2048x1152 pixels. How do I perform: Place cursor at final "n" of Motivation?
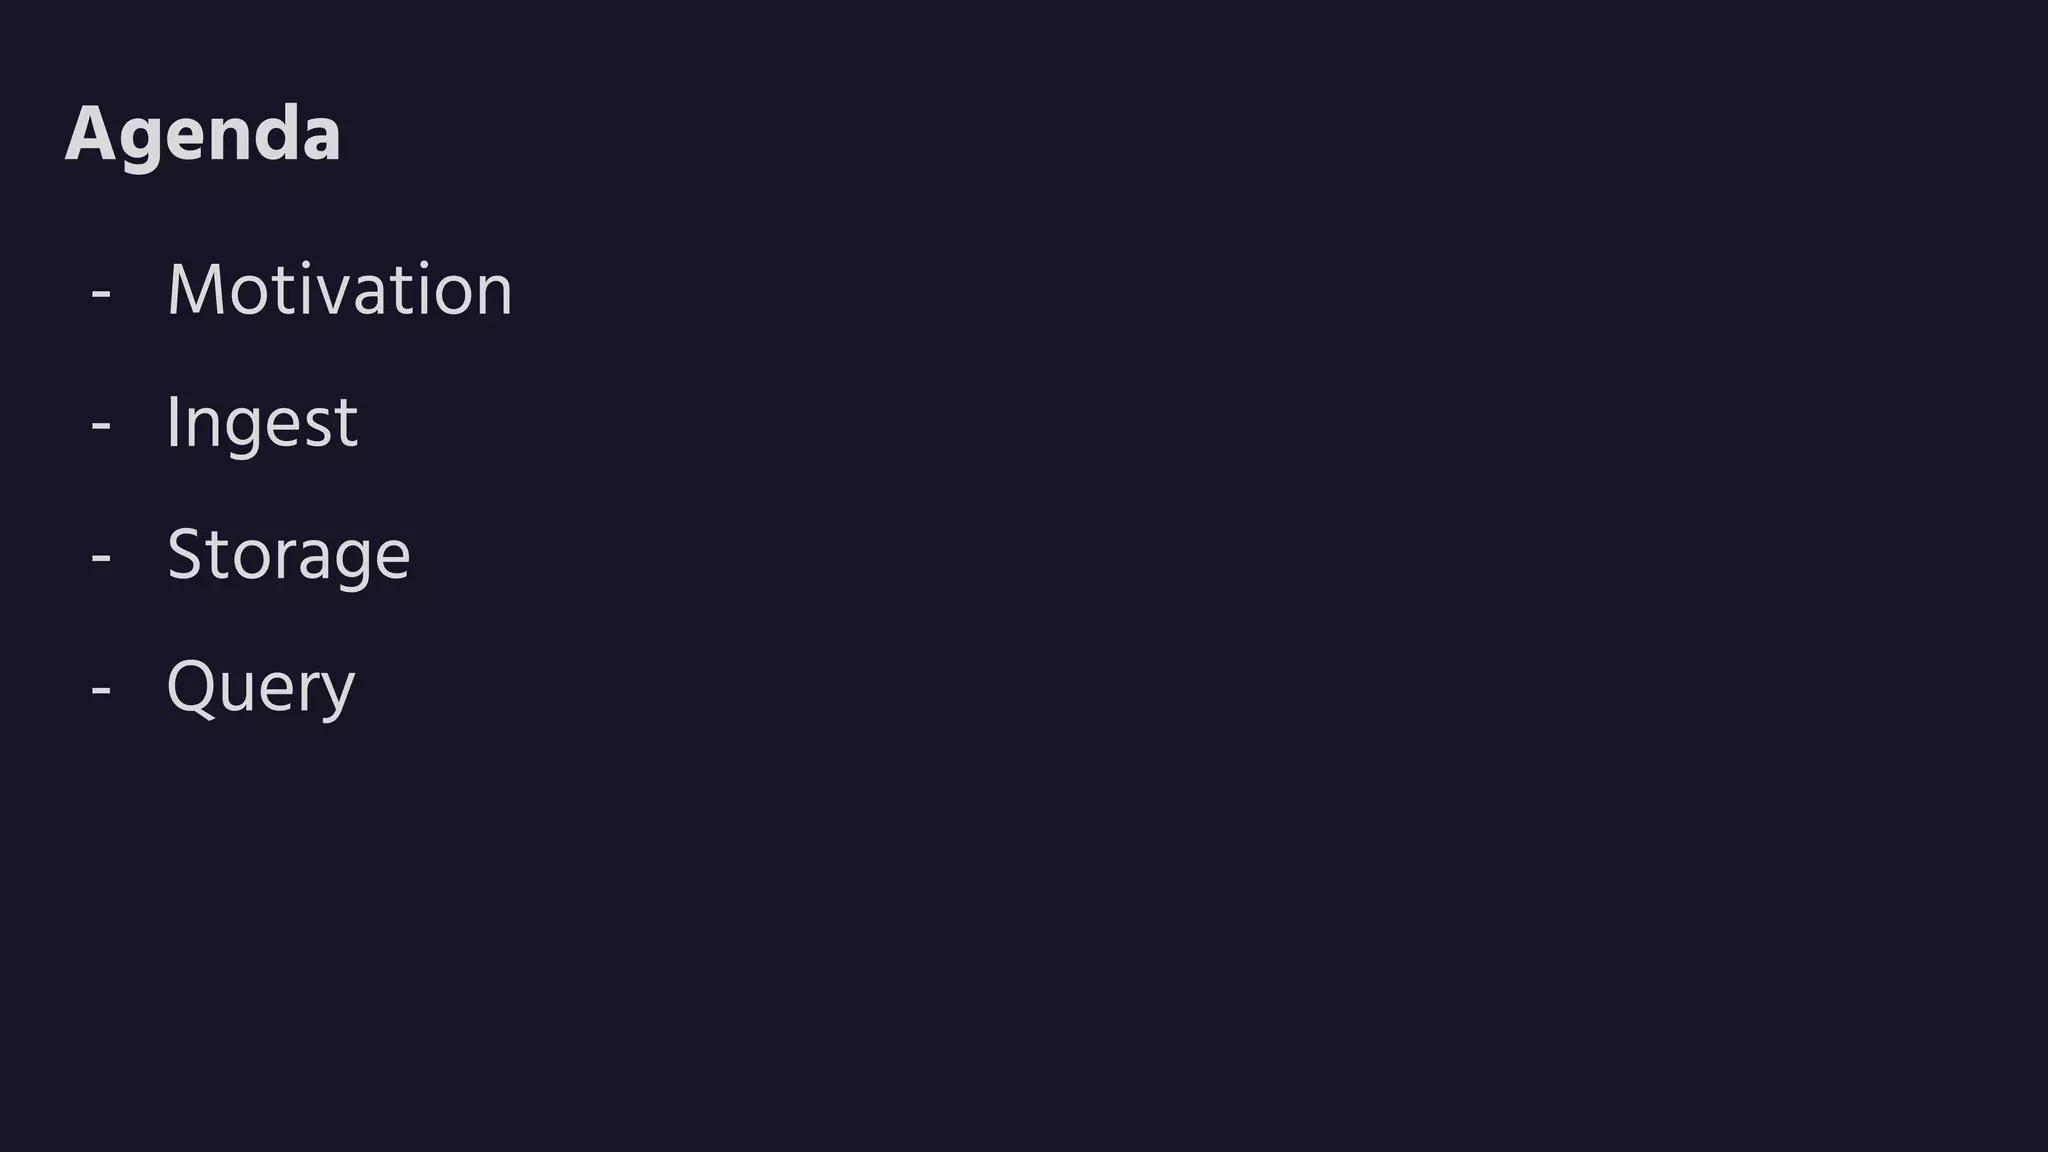(494, 297)
